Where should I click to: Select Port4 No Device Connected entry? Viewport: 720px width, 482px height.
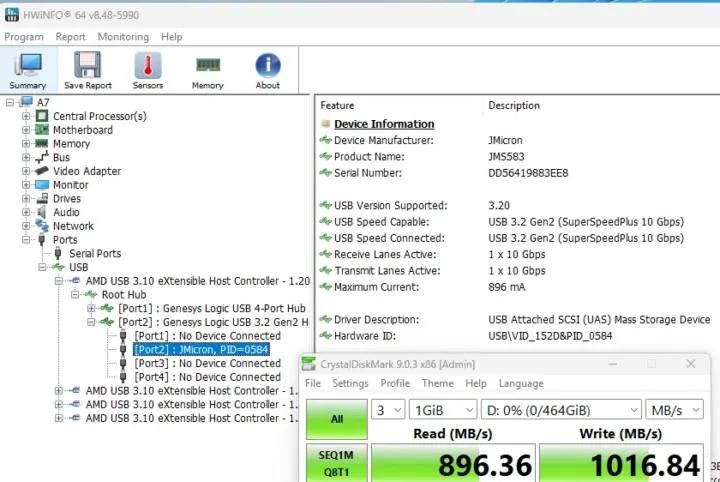pos(208,377)
